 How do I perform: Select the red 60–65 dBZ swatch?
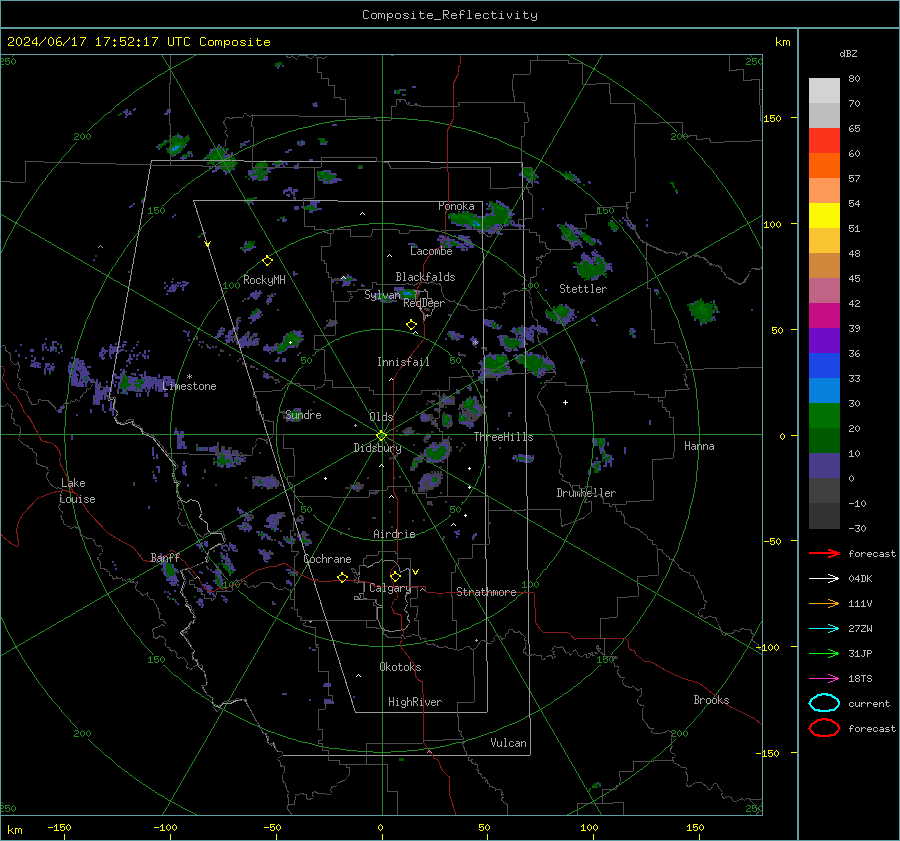[824, 141]
